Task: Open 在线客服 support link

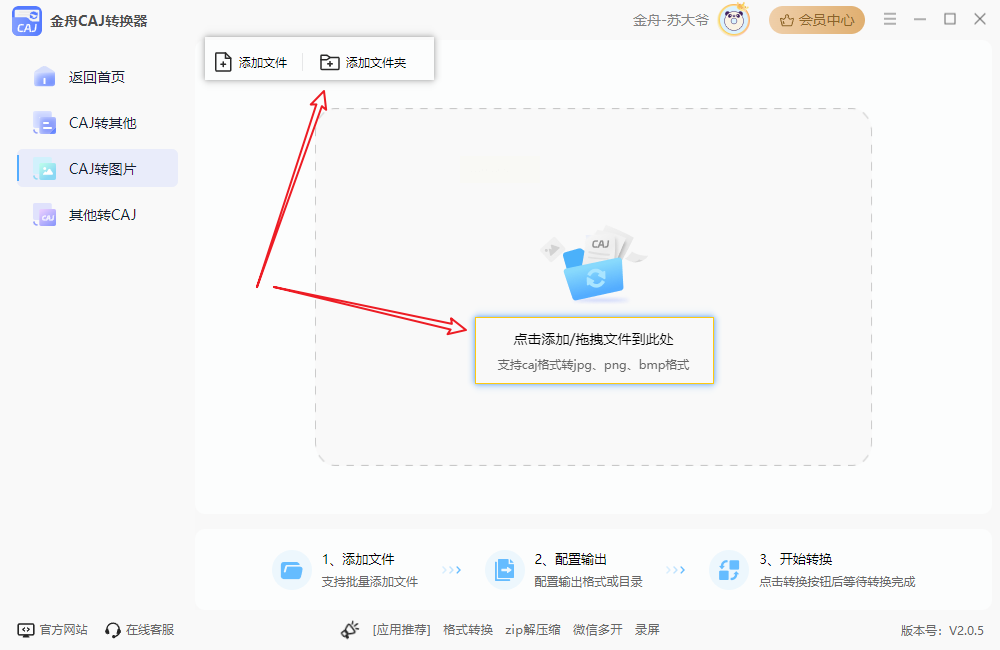Action: tap(150, 630)
